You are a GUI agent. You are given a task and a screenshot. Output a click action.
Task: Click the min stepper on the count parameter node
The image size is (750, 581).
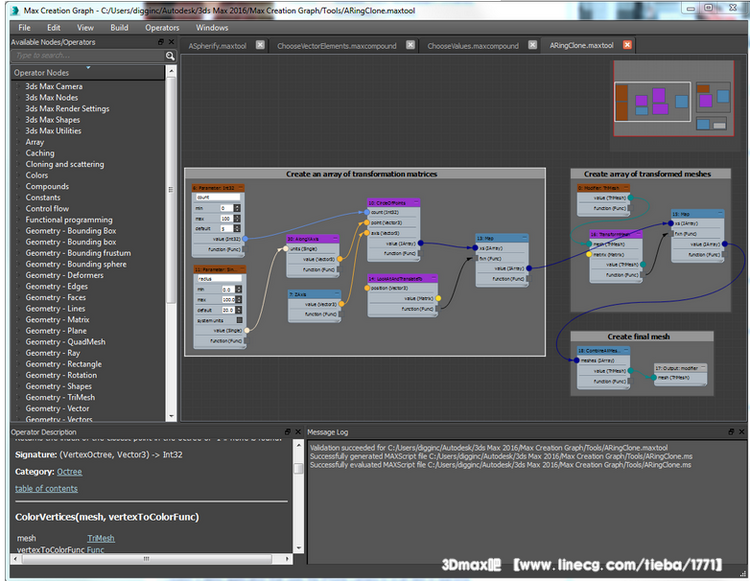click(x=237, y=208)
